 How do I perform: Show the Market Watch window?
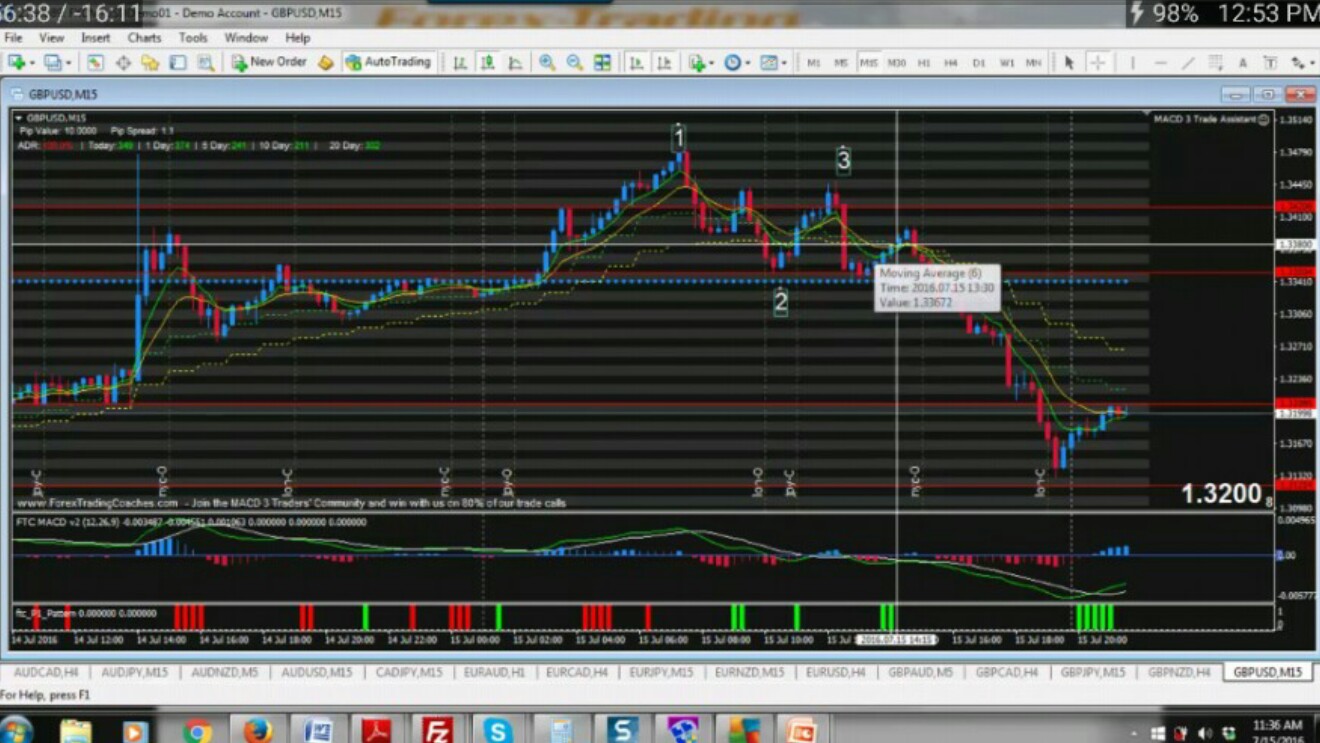coord(95,62)
